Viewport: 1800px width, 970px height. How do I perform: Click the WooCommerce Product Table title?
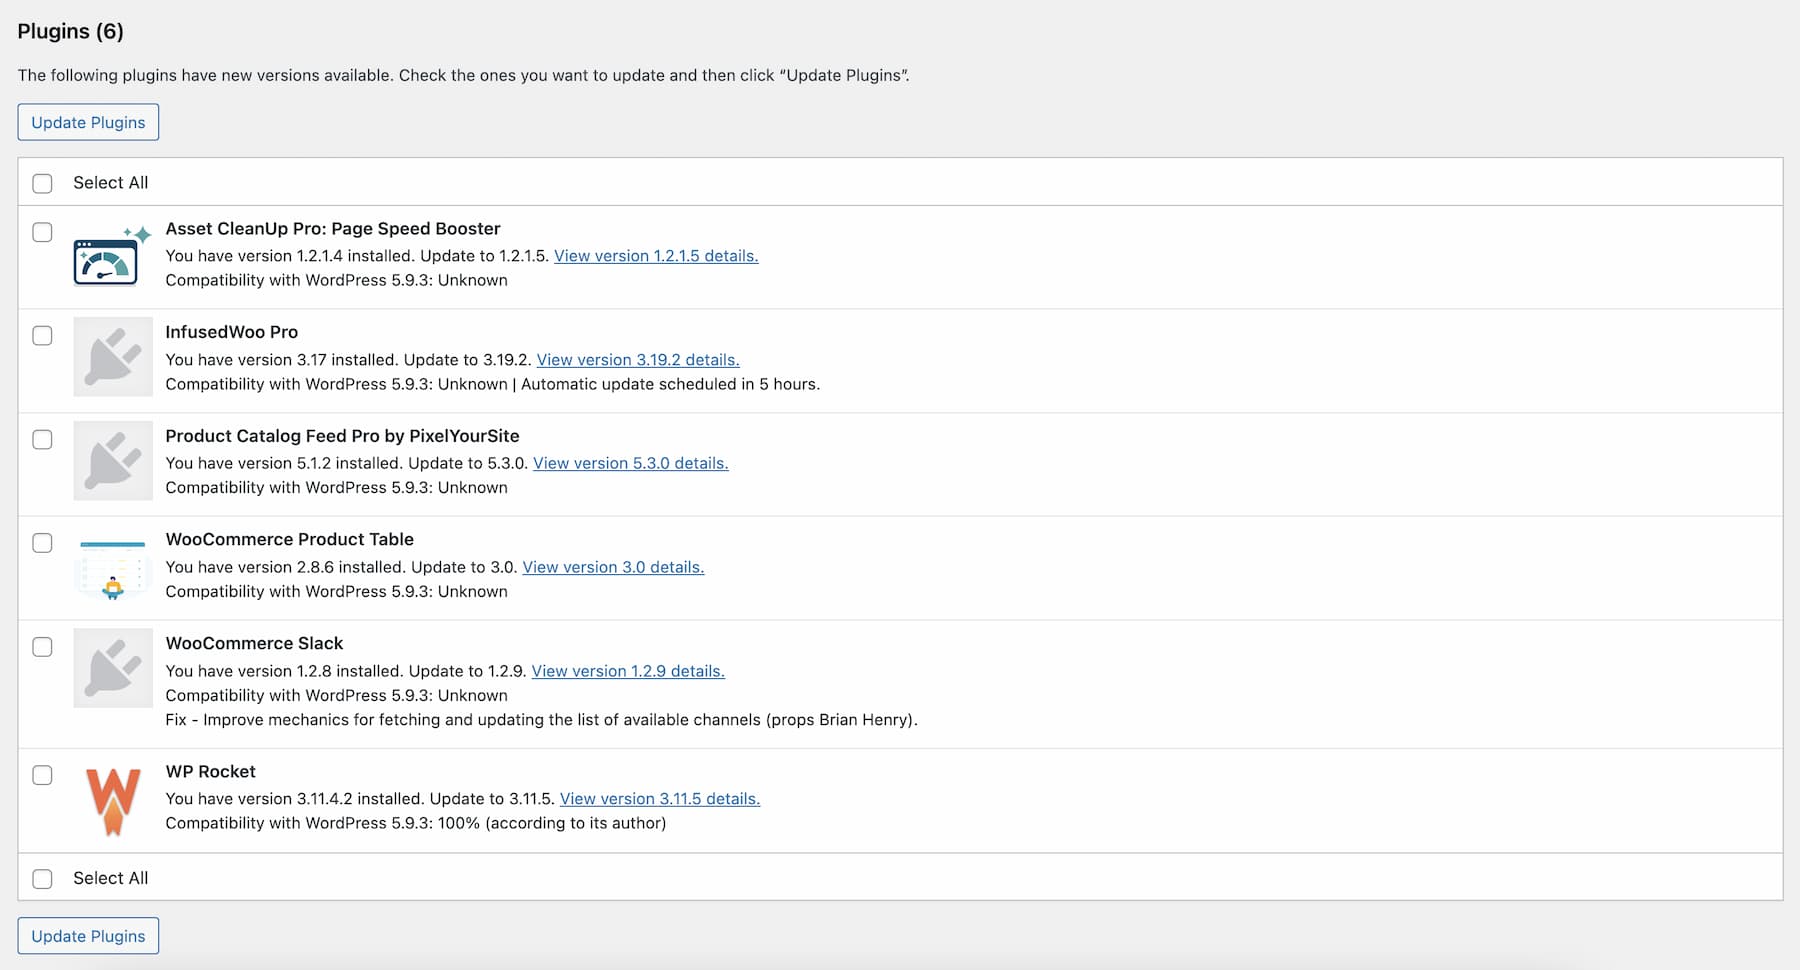(289, 539)
